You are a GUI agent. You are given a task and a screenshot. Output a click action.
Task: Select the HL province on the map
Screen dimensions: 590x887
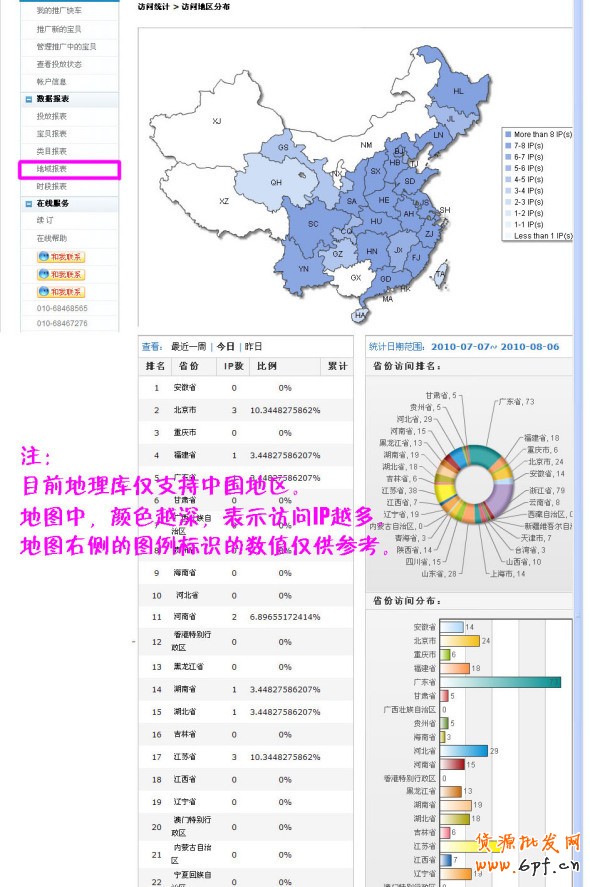(458, 91)
